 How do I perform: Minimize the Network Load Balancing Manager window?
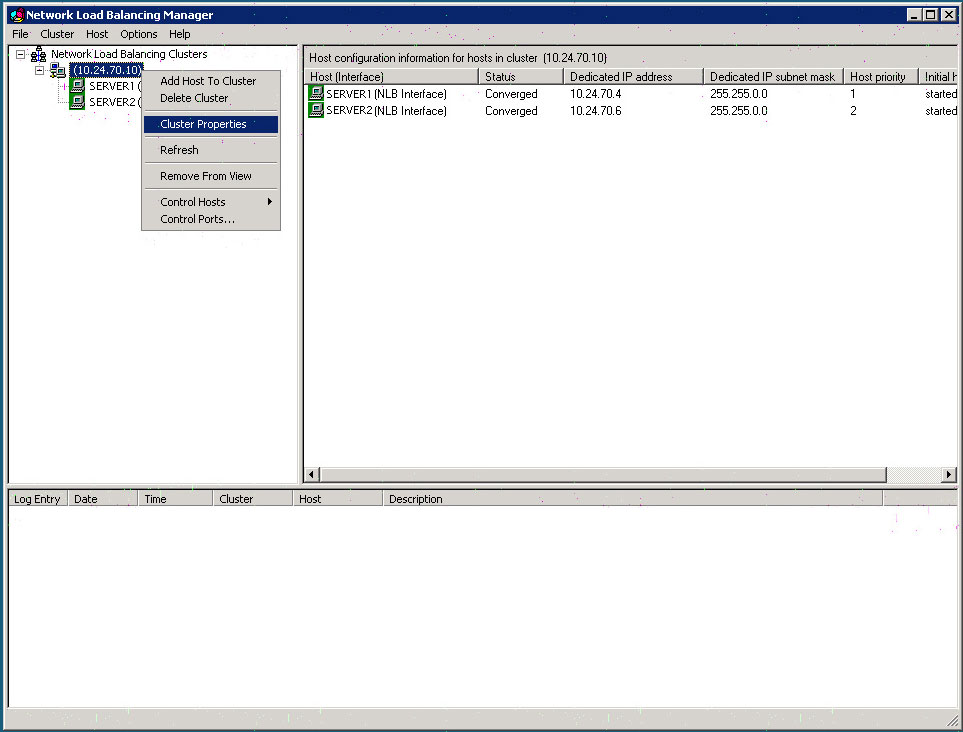[x=914, y=15]
